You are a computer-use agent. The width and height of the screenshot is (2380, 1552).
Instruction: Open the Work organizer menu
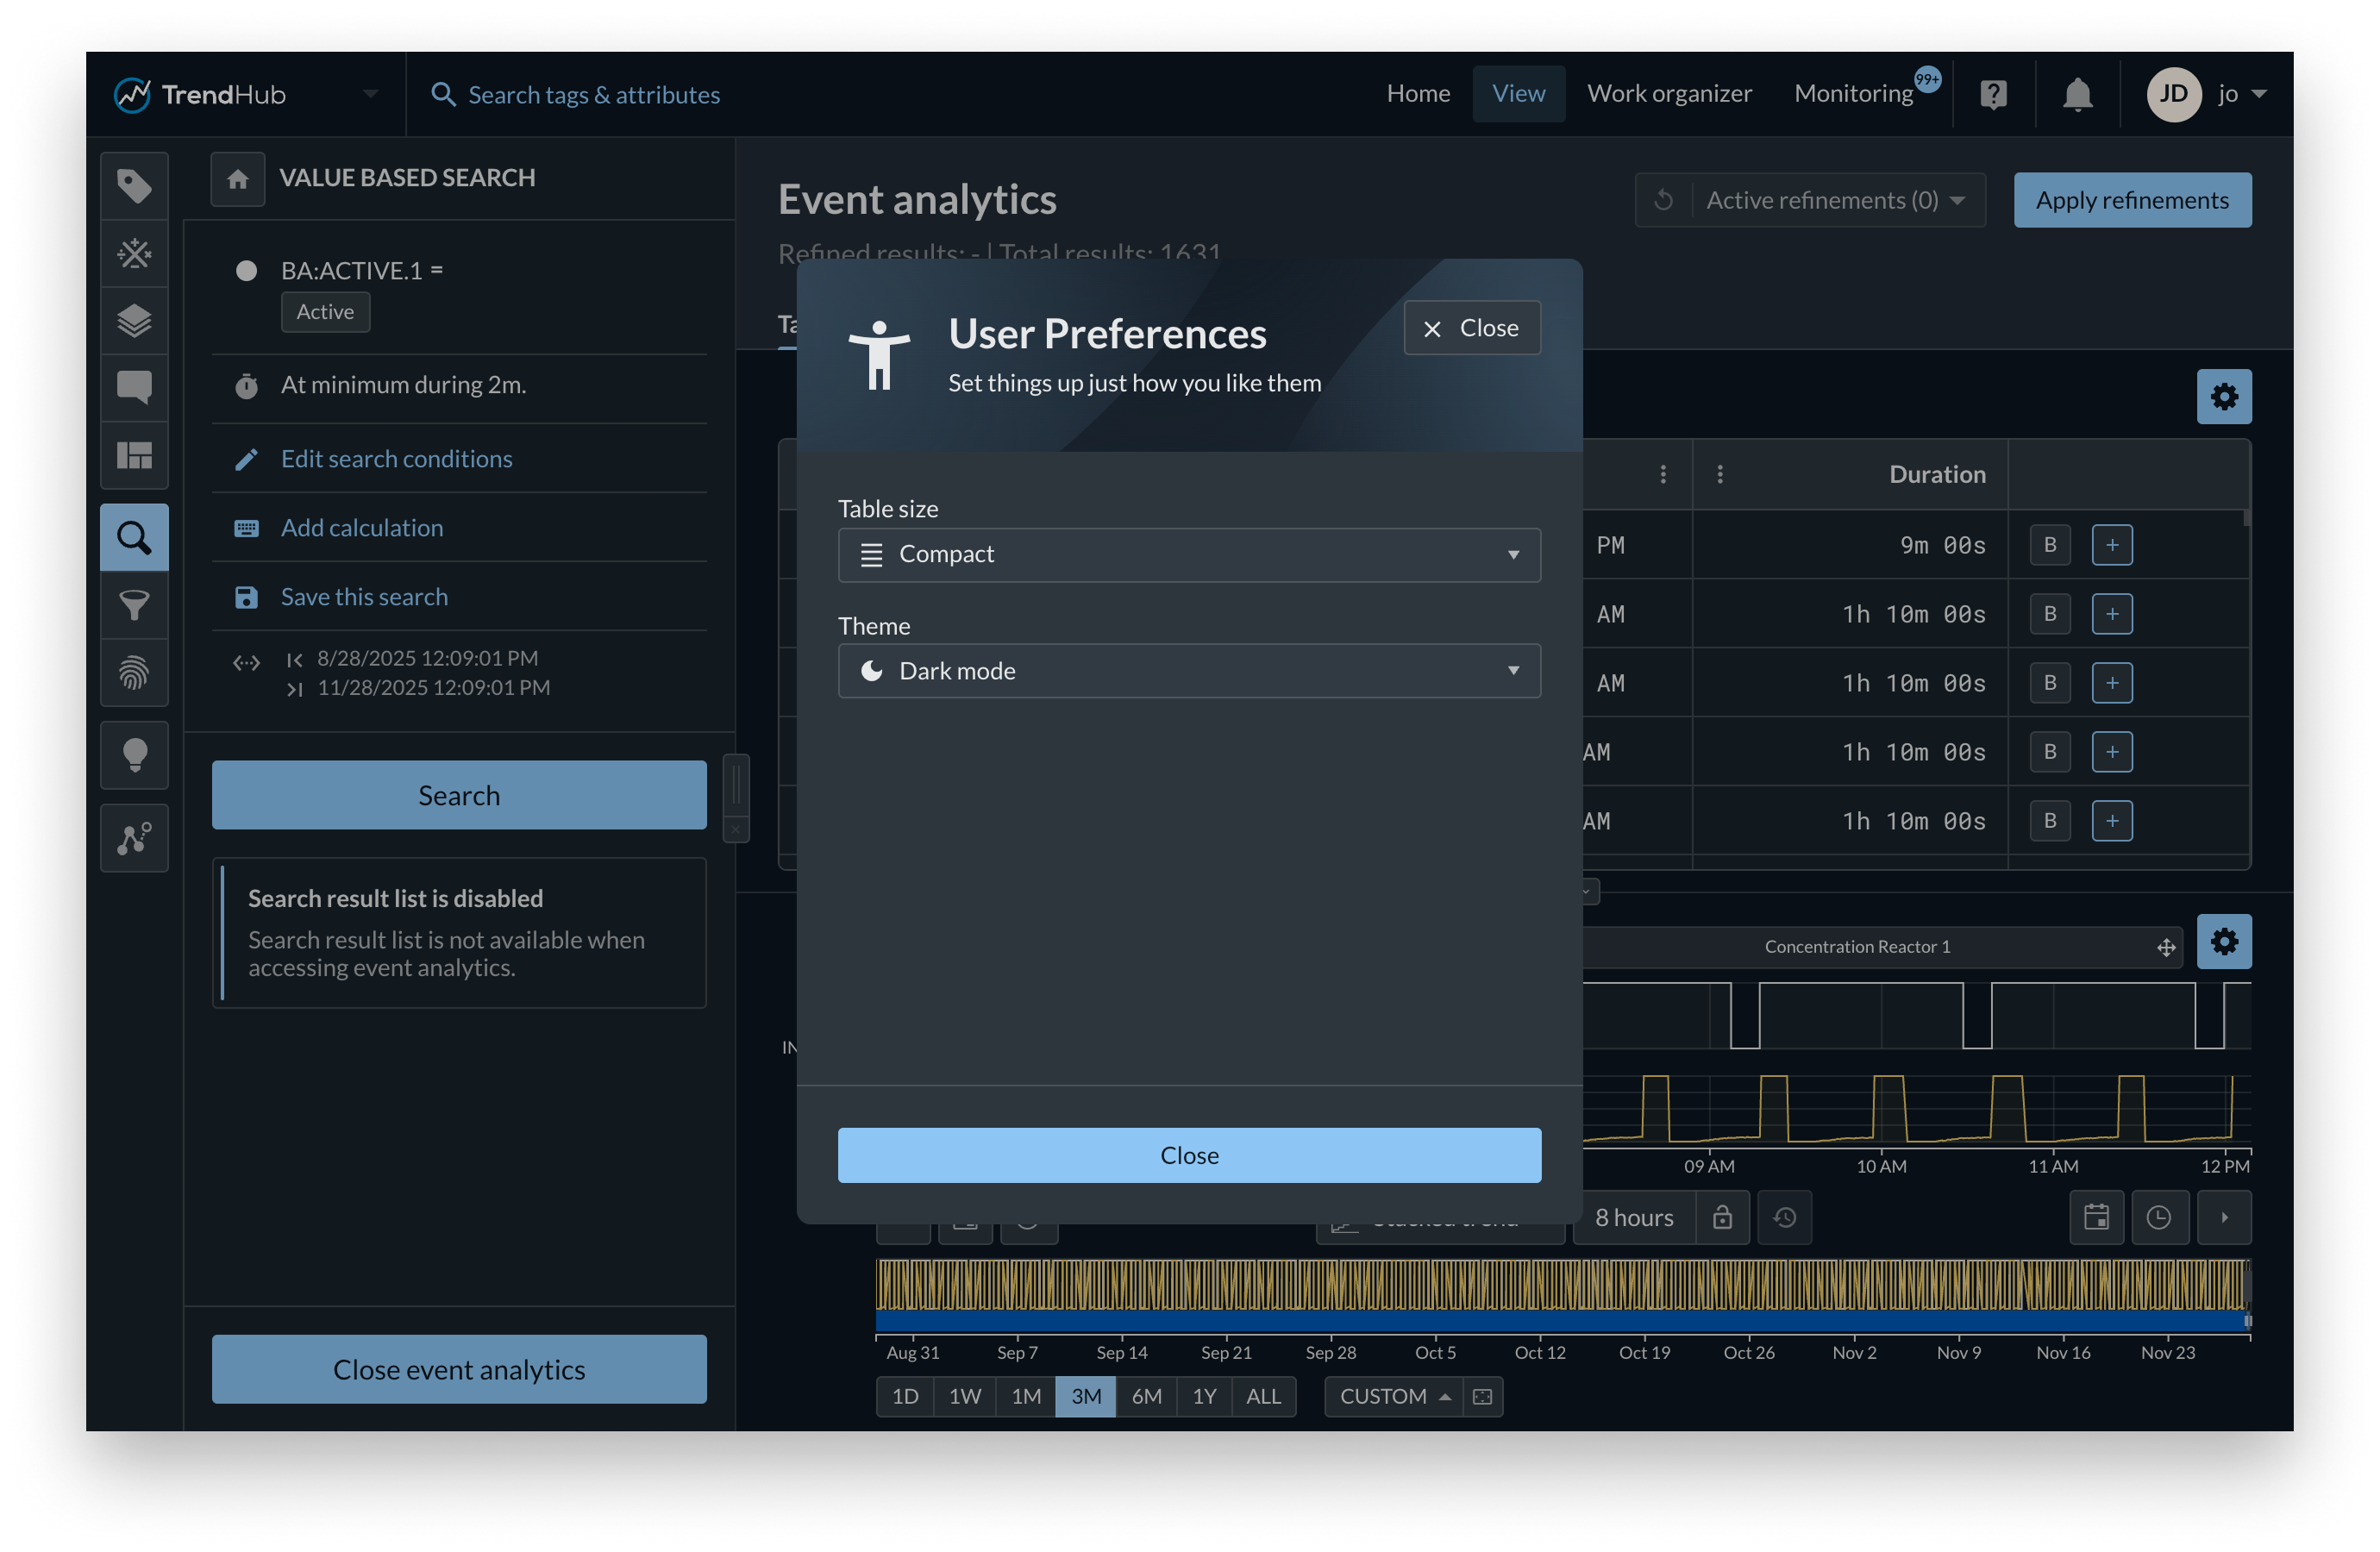1669,93
